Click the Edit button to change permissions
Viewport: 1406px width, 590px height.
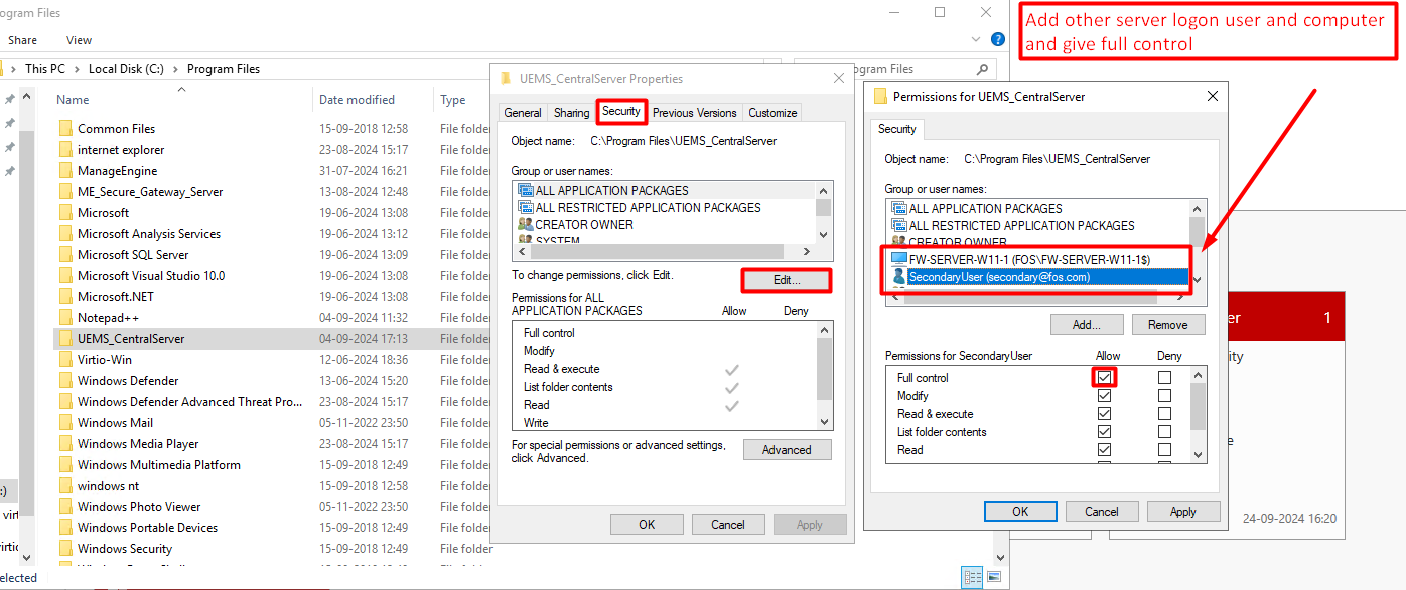click(786, 280)
